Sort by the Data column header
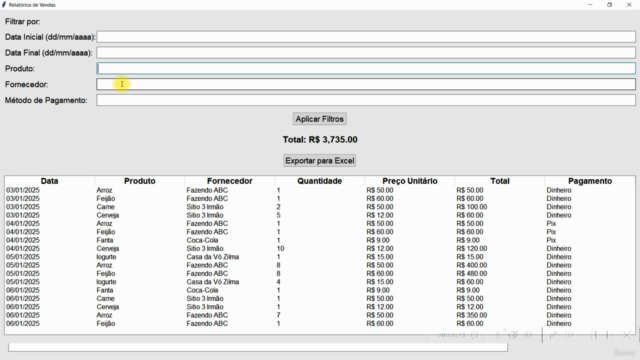 (49, 181)
